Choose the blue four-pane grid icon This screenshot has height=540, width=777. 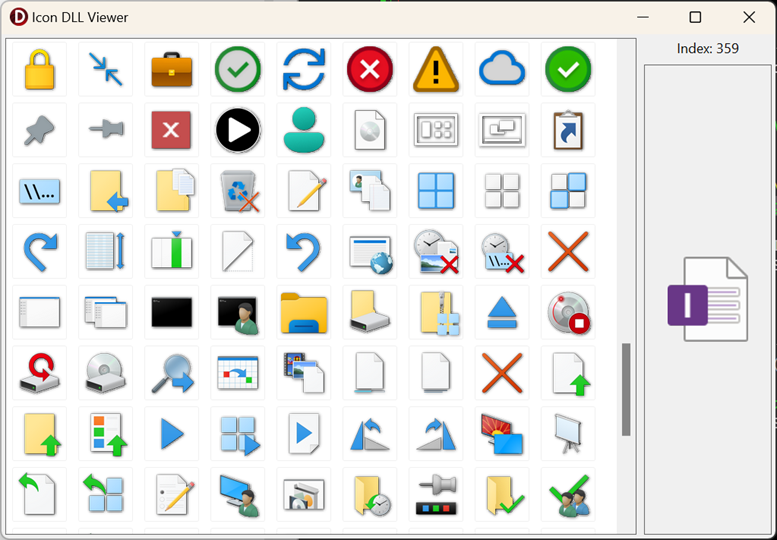pyautogui.click(x=436, y=191)
